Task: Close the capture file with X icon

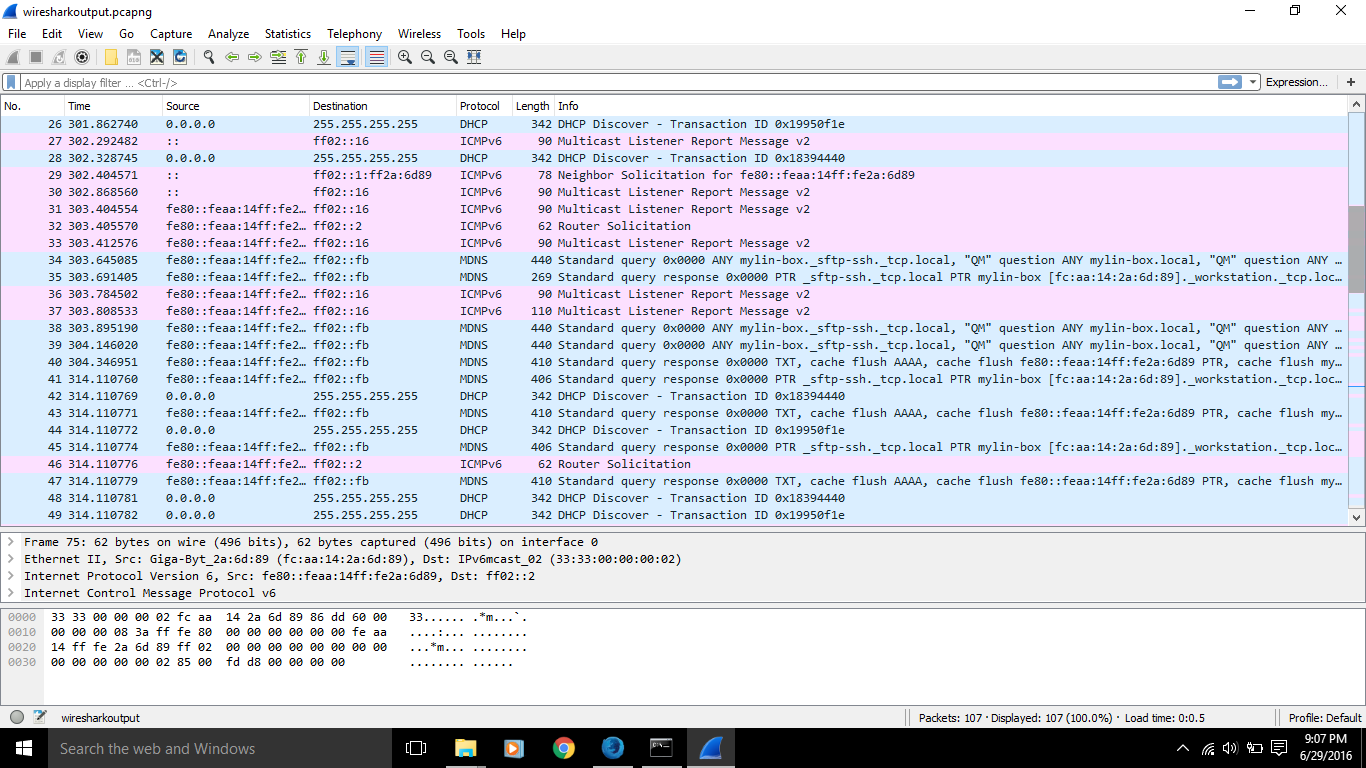Action: click(156, 57)
